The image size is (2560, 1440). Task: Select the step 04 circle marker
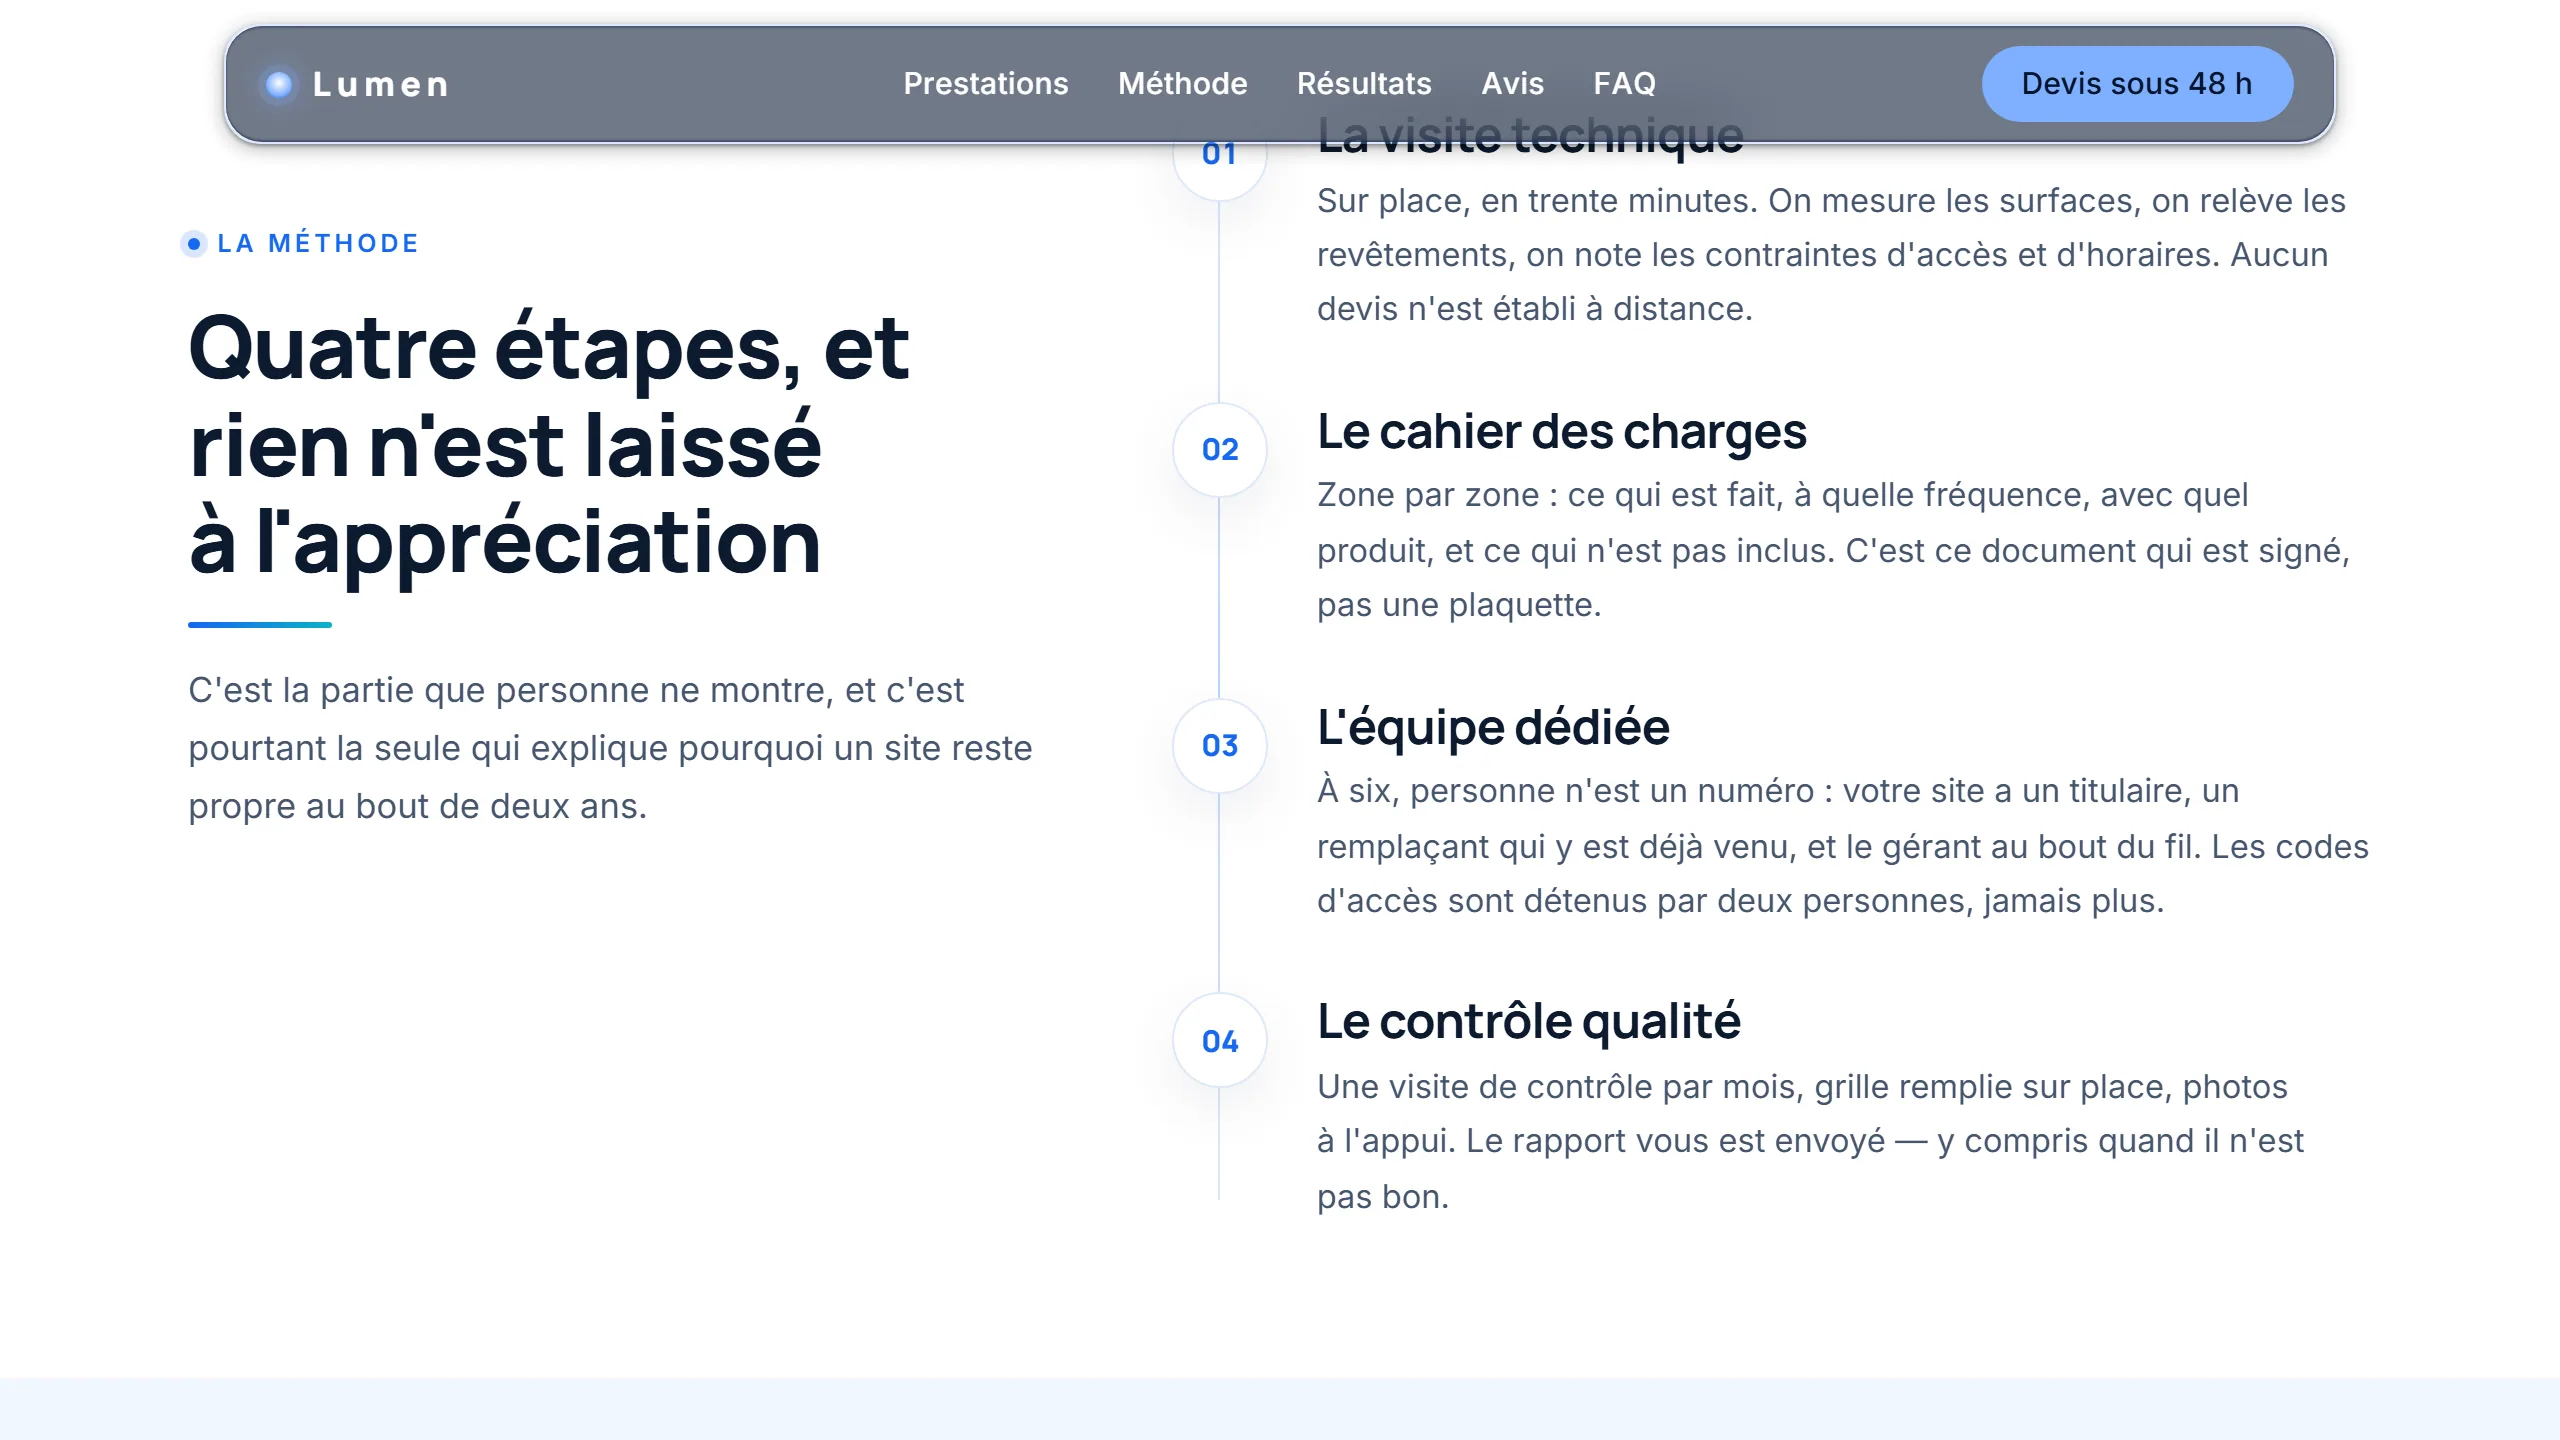point(1219,1041)
